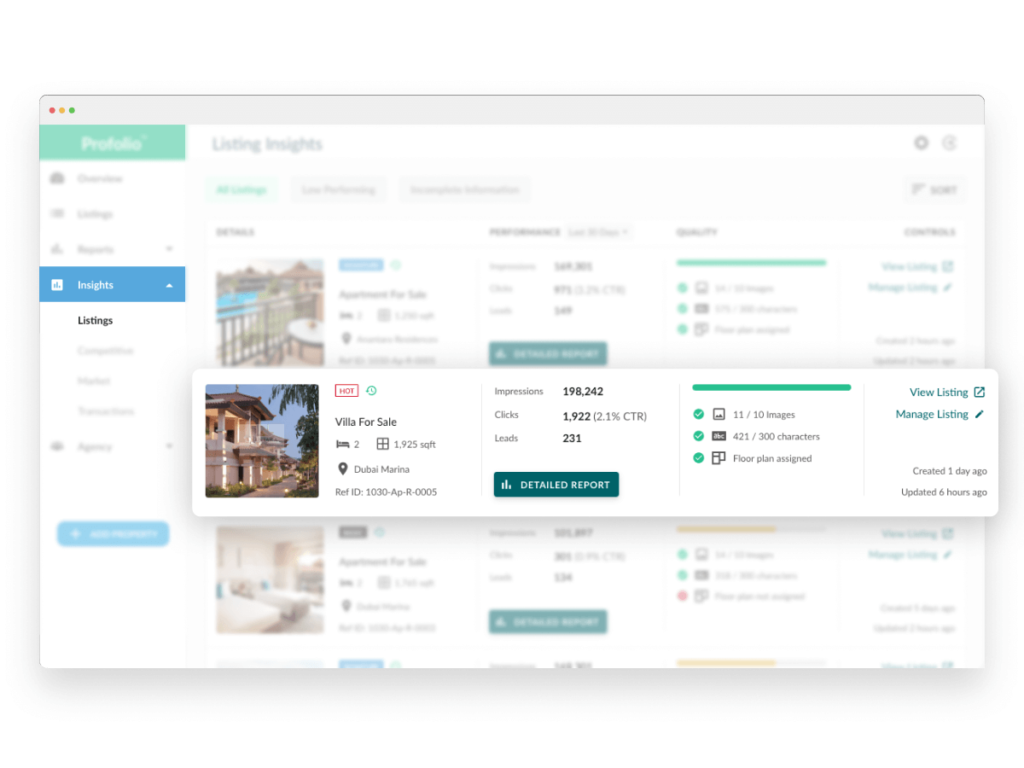Click the Updated 6 hours ago text
1024x768 pixels.
[x=944, y=492]
